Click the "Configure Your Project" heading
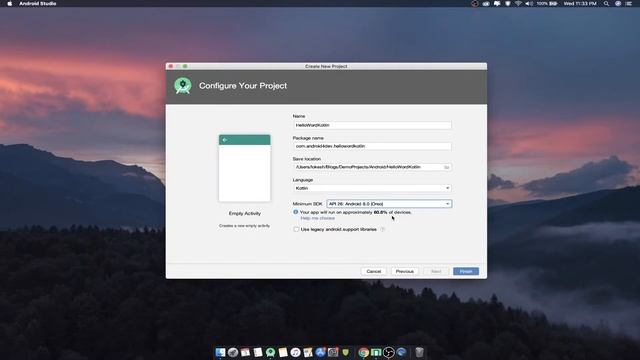The image size is (640, 360). click(243, 86)
